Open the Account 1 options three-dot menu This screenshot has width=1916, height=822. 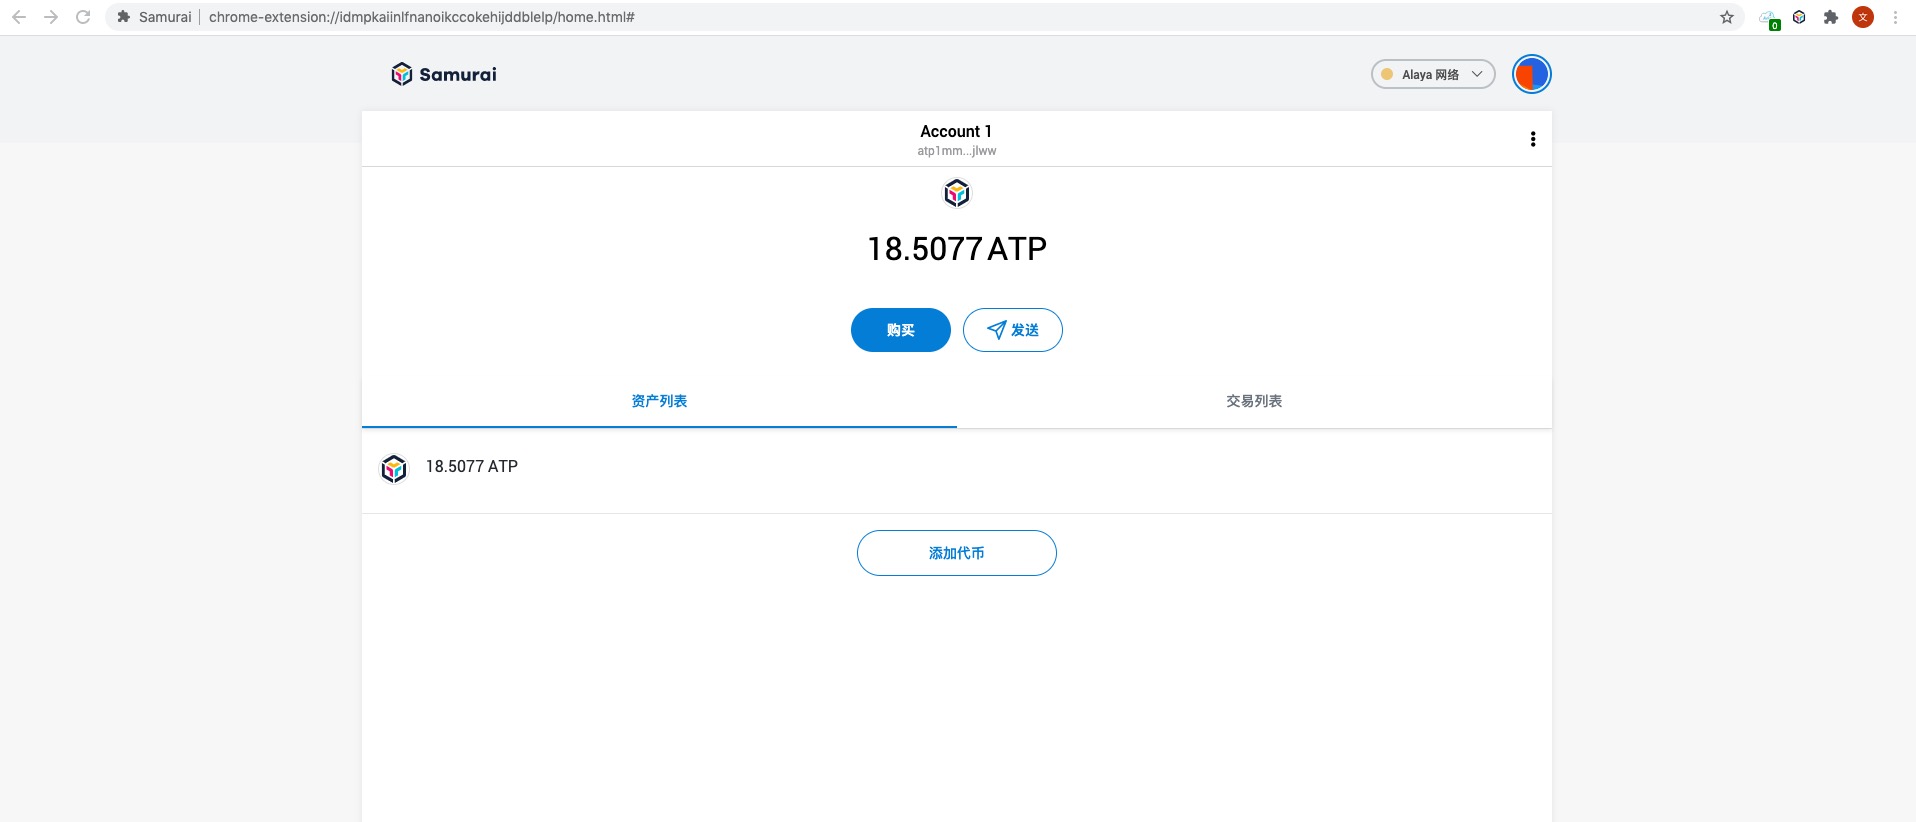coord(1532,139)
